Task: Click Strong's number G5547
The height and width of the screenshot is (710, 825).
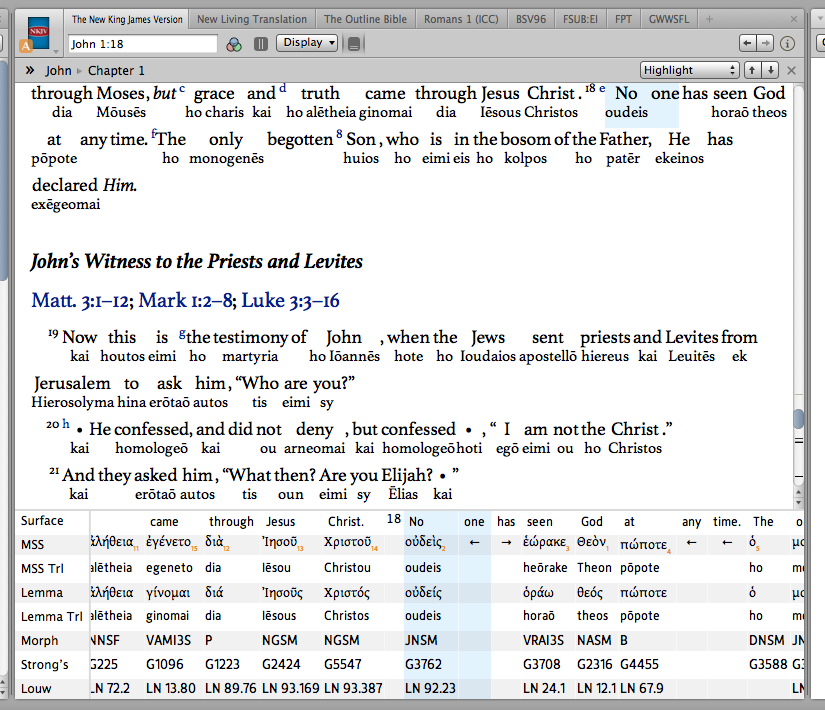Action: (x=343, y=664)
